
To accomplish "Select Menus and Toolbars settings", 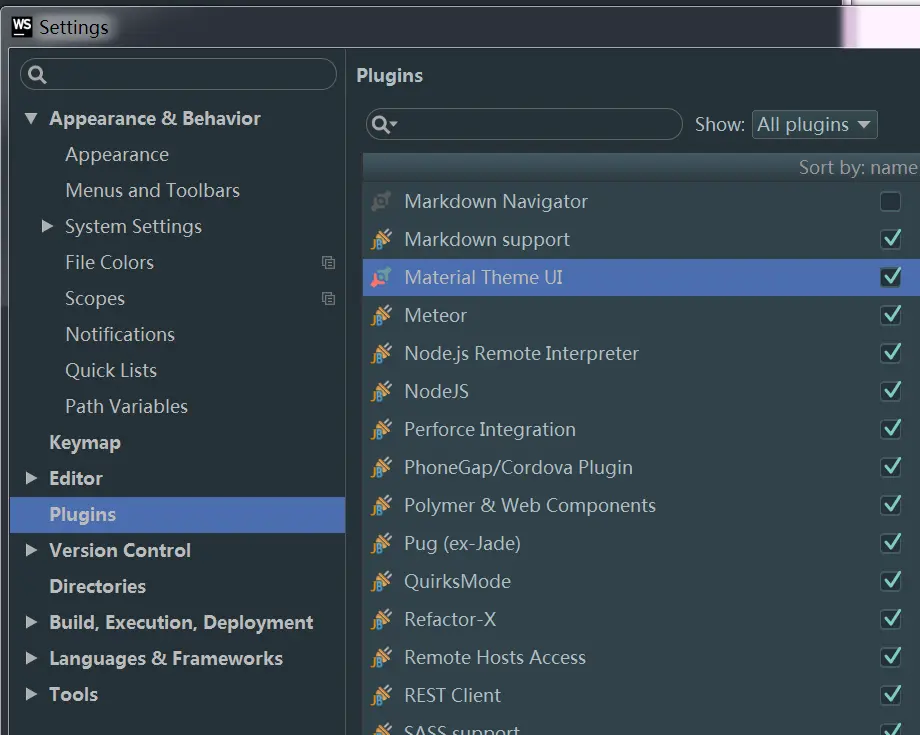I will click(x=152, y=191).
